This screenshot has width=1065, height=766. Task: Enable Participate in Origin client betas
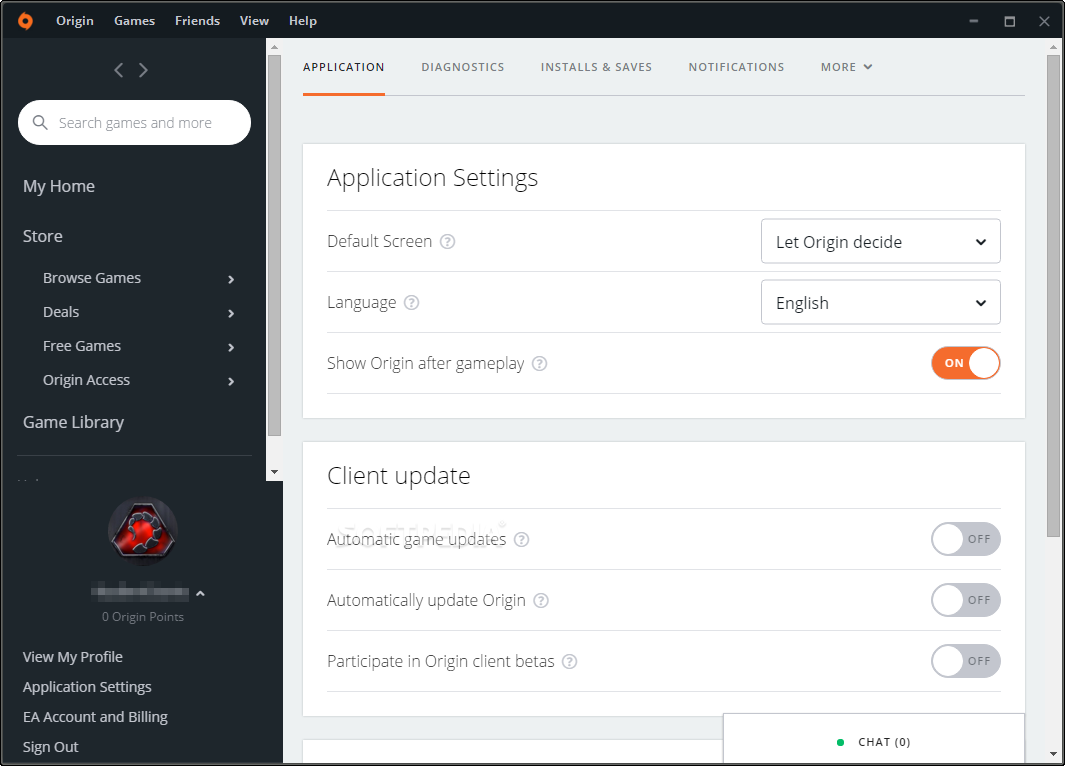(965, 661)
